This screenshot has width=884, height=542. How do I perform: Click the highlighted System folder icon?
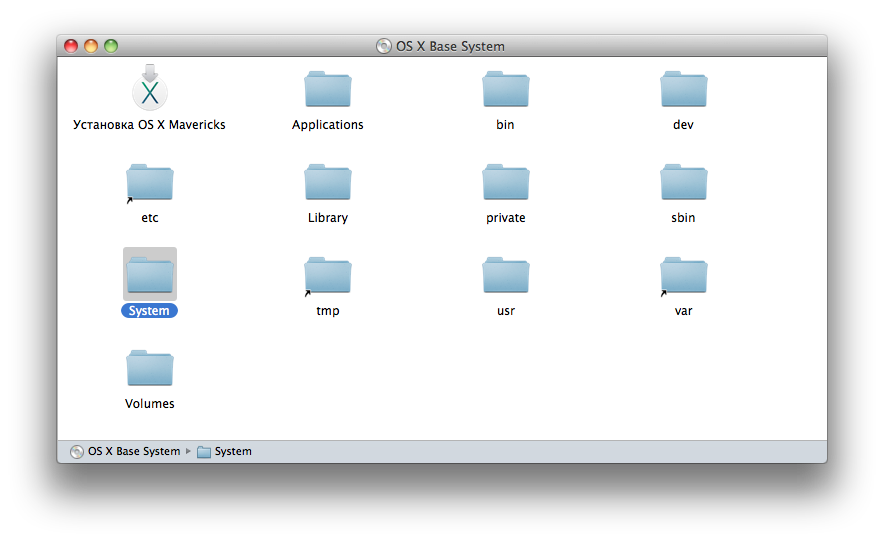[x=149, y=275]
